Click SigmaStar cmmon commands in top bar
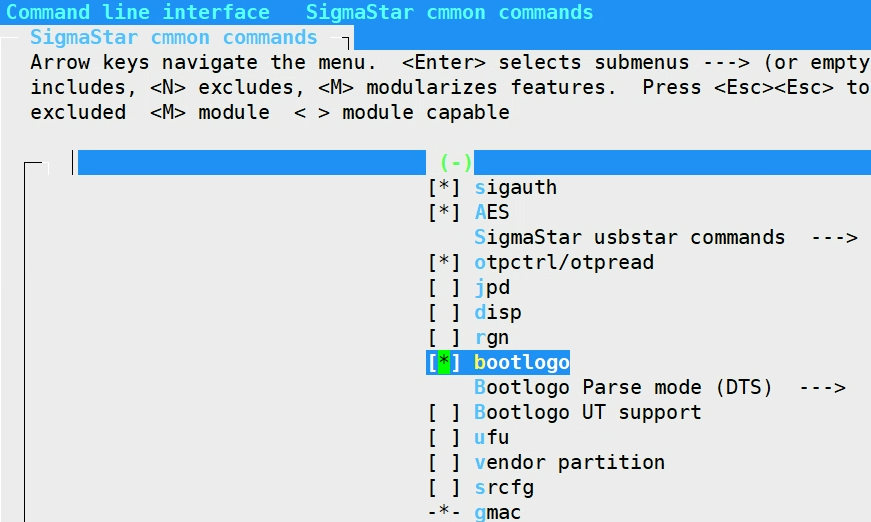871x522 pixels. tap(449, 13)
